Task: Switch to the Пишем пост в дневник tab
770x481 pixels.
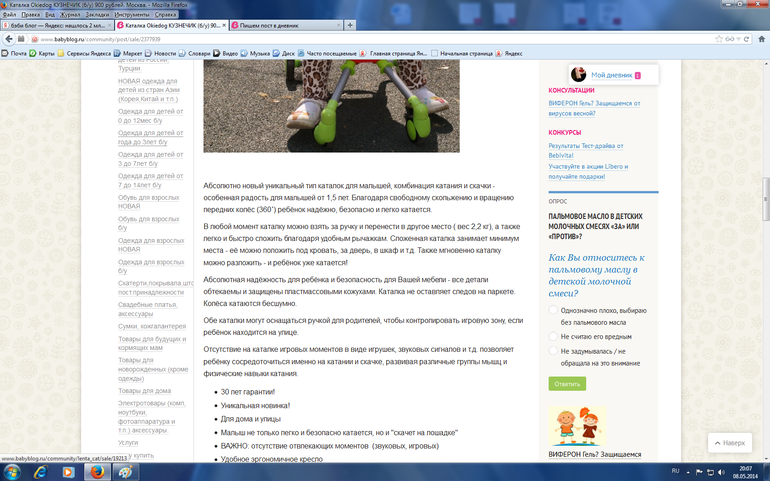Action: point(285,25)
